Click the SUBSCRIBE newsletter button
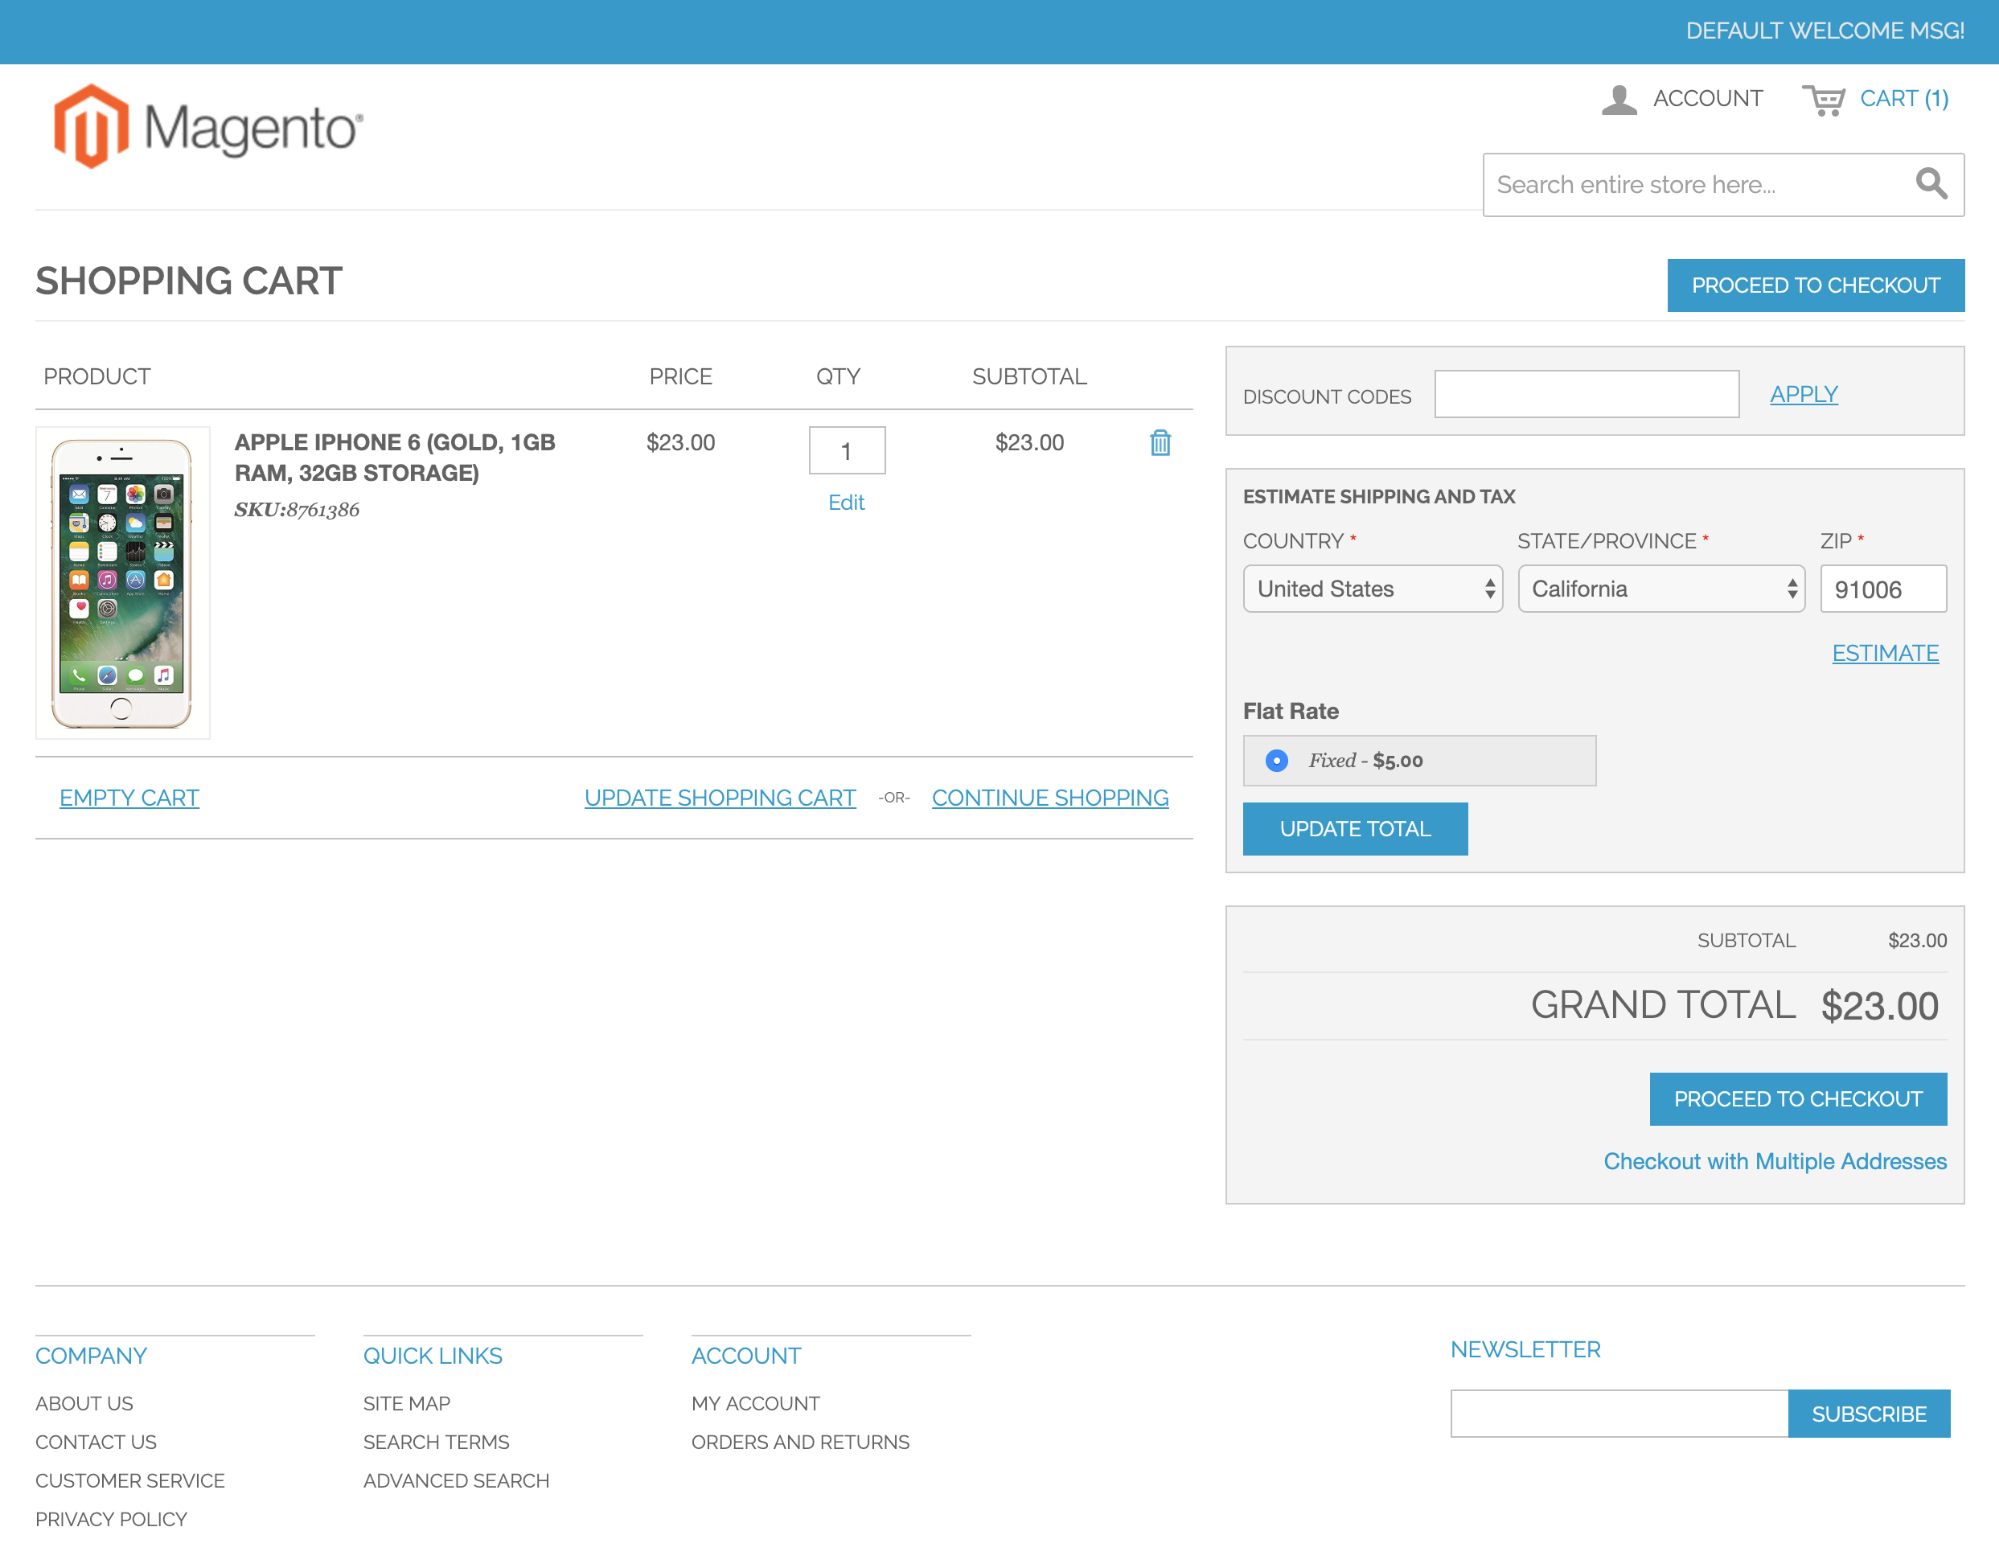 point(1868,1414)
